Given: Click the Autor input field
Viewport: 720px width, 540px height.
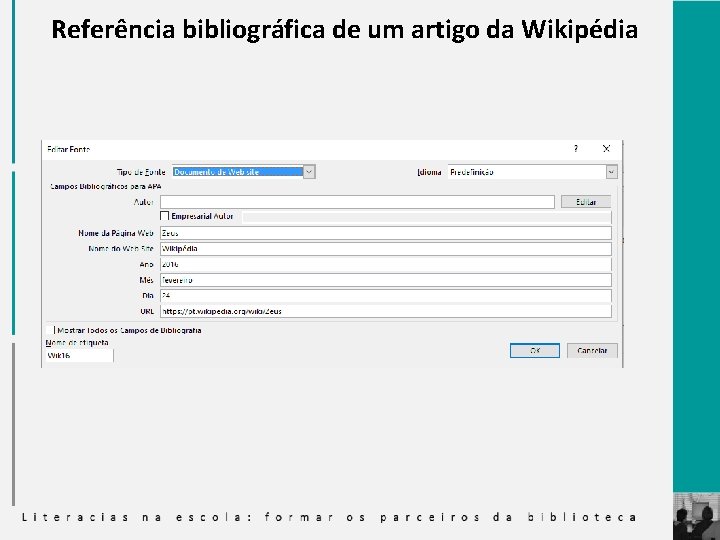Looking at the screenshot, I should pyautogui.click(x=357, y=202).
